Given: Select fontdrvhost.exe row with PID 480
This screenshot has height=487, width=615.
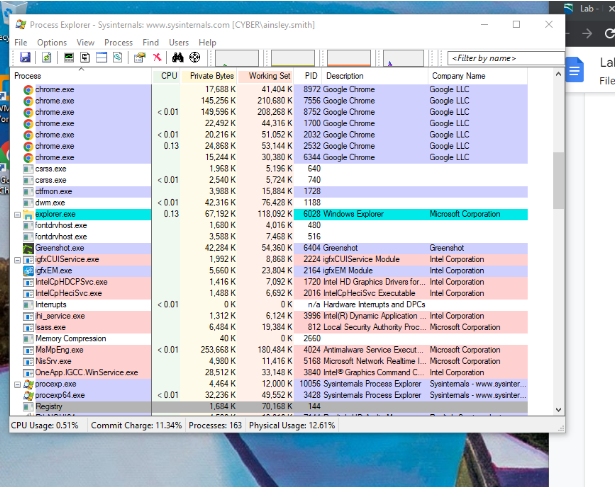Looking at the screenshot, I should pyautogui.click(x=269, y=225).
